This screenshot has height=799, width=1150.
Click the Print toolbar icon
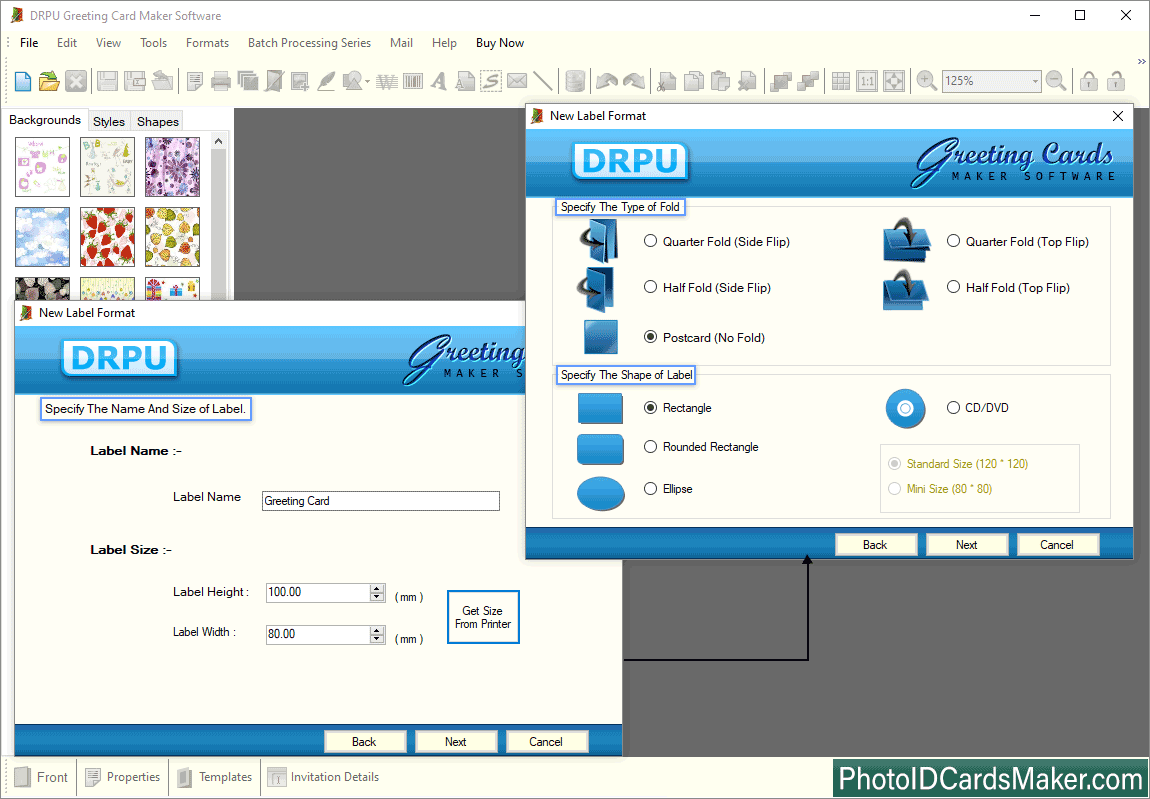221,81
